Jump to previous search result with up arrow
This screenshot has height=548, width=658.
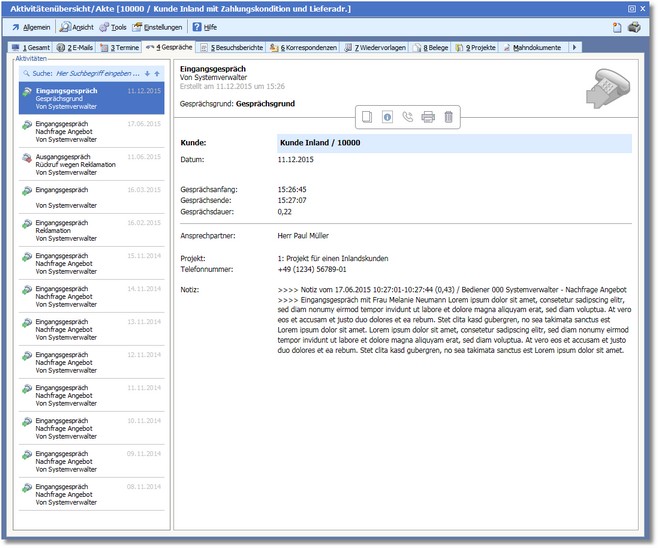pos(156,73)
